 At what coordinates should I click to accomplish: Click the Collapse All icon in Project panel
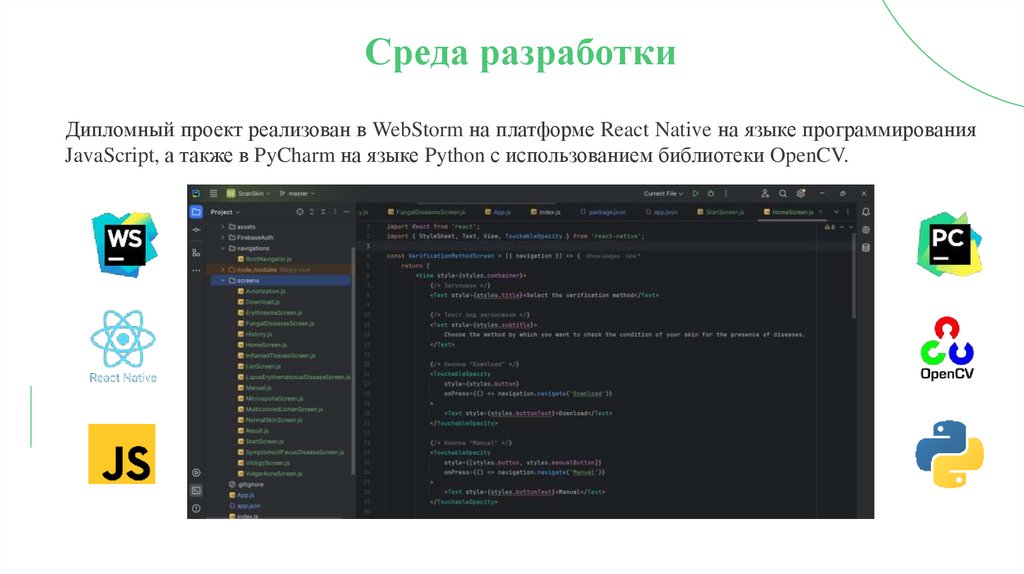point(323,212)
